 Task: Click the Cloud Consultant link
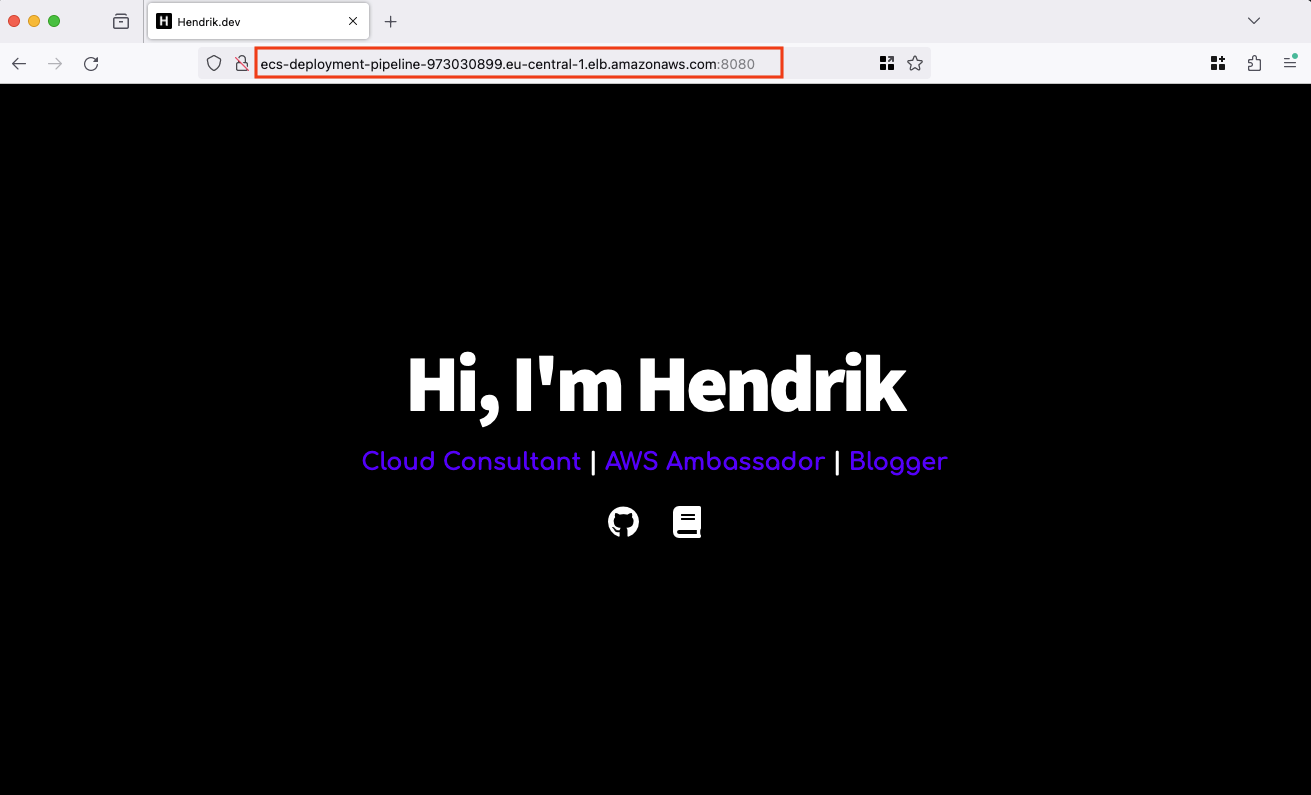[471, 461]
